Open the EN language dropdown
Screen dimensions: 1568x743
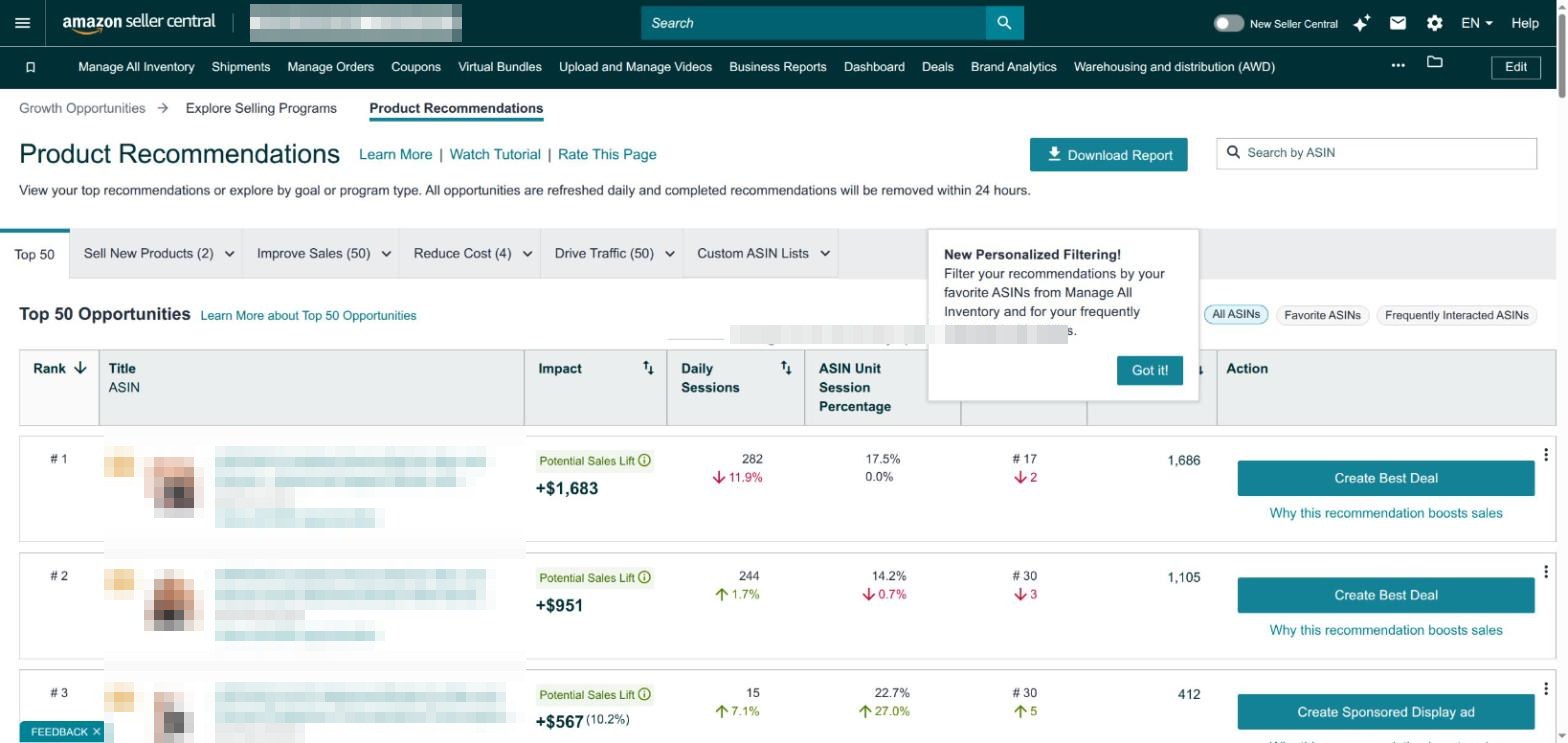coord(1477,23)
